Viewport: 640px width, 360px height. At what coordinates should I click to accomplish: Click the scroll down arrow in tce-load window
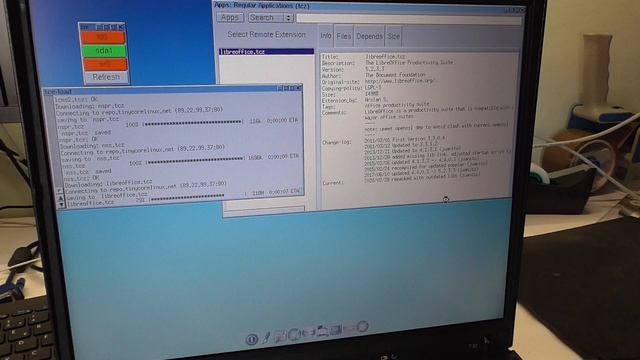click(61, 205)
